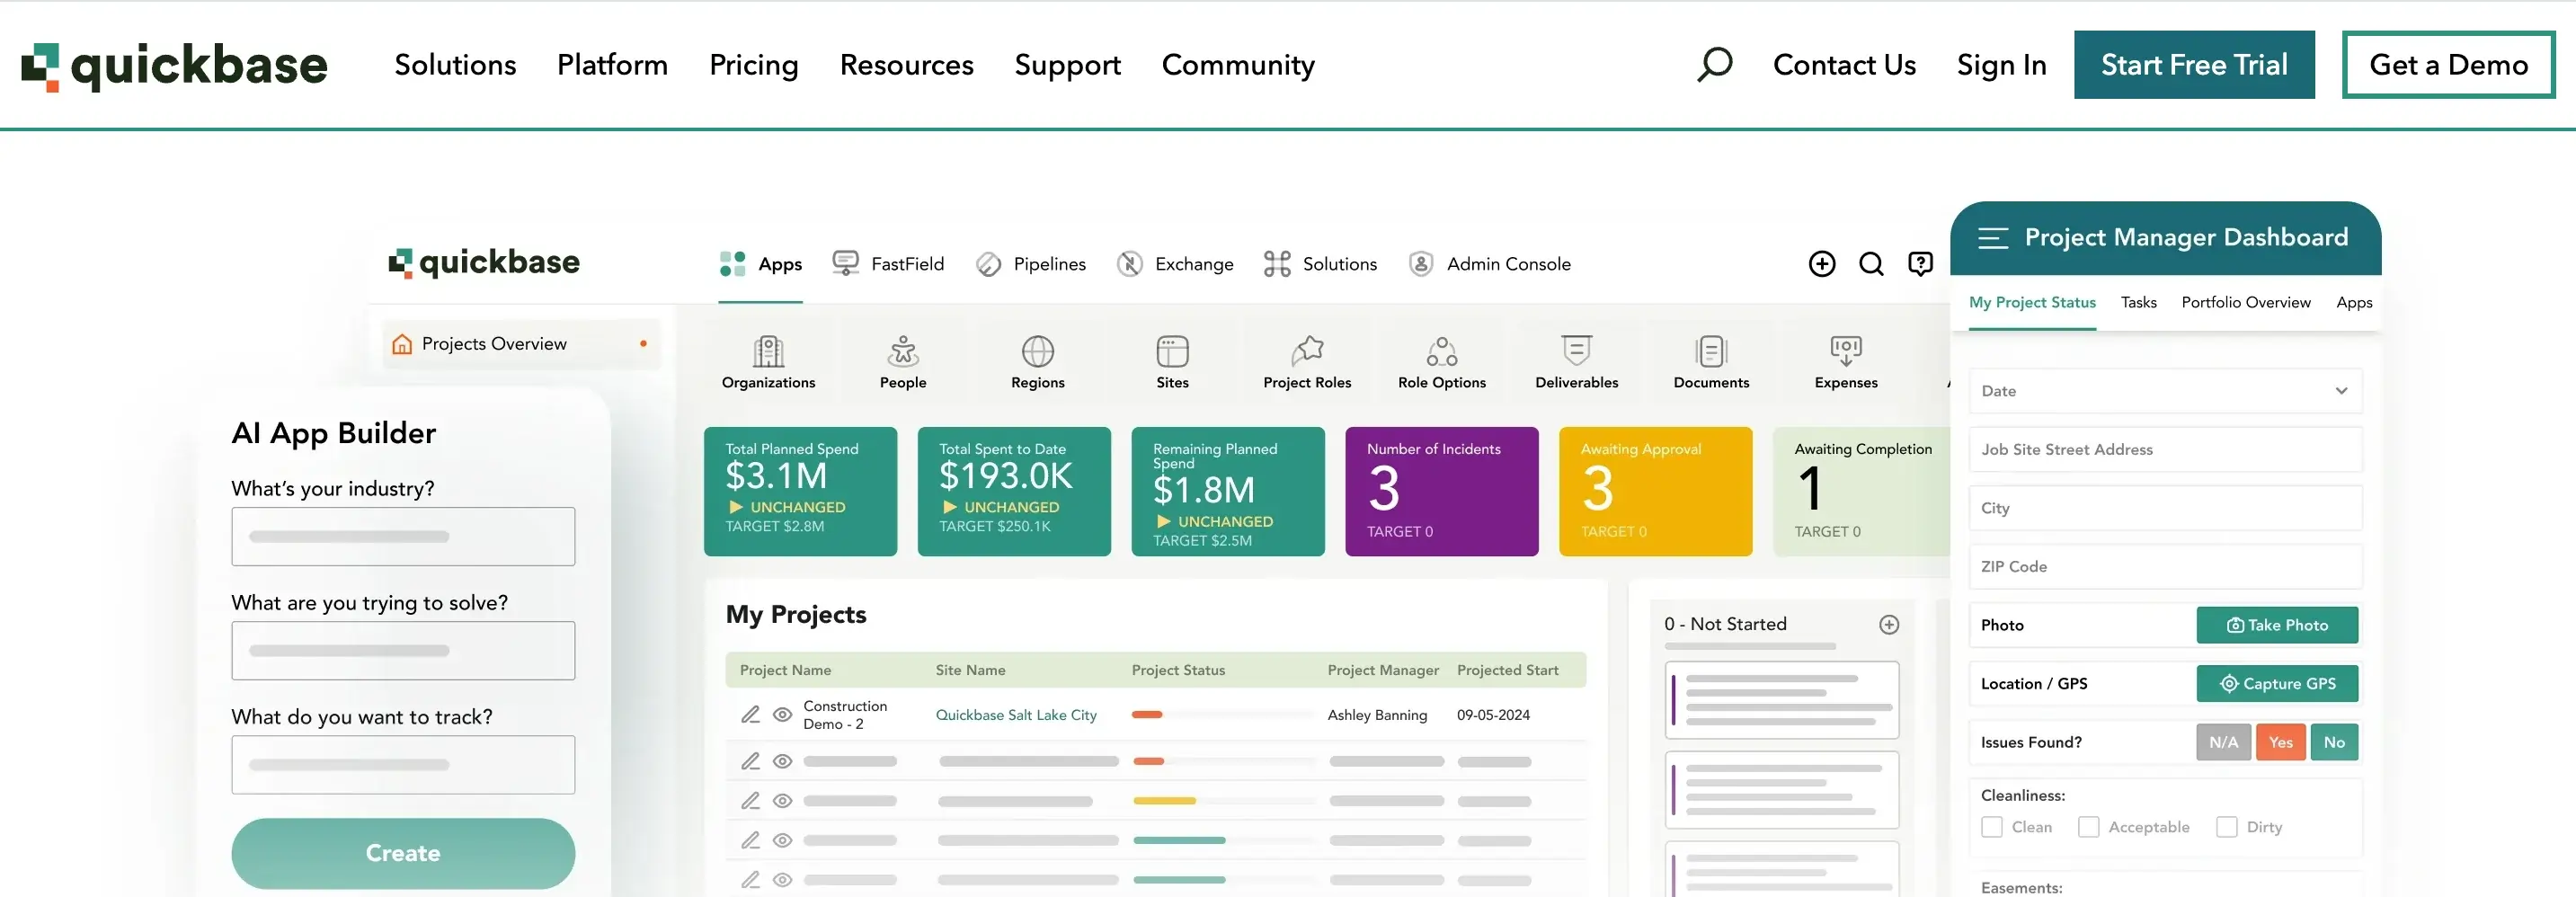
Task: Open the Sites table icon
Action: [x=1172, y=351]
